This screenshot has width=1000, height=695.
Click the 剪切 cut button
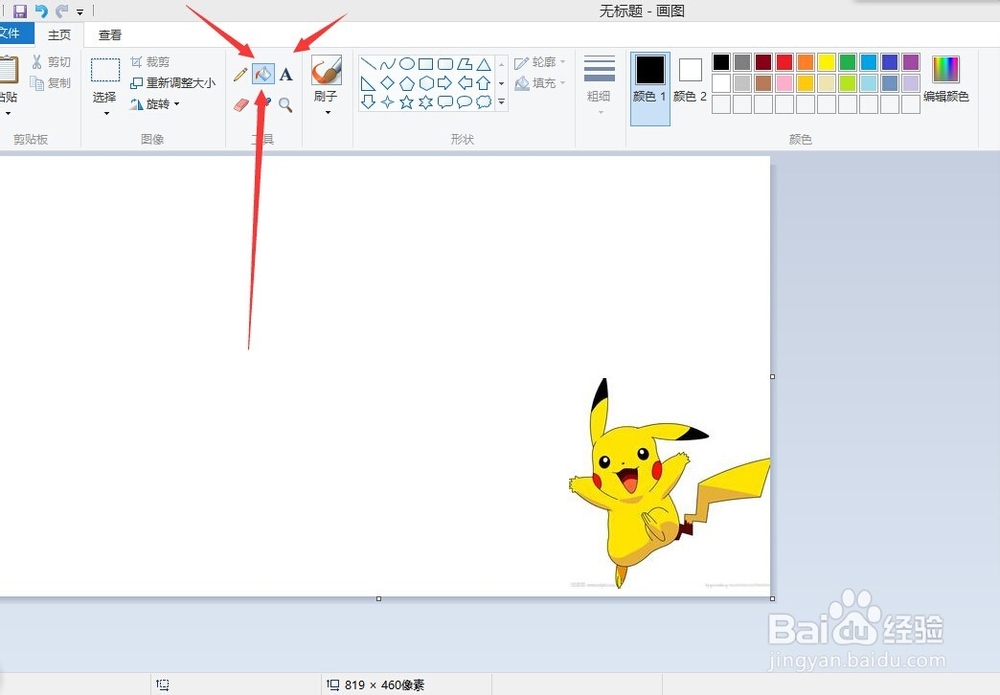[x=51, y=62]
